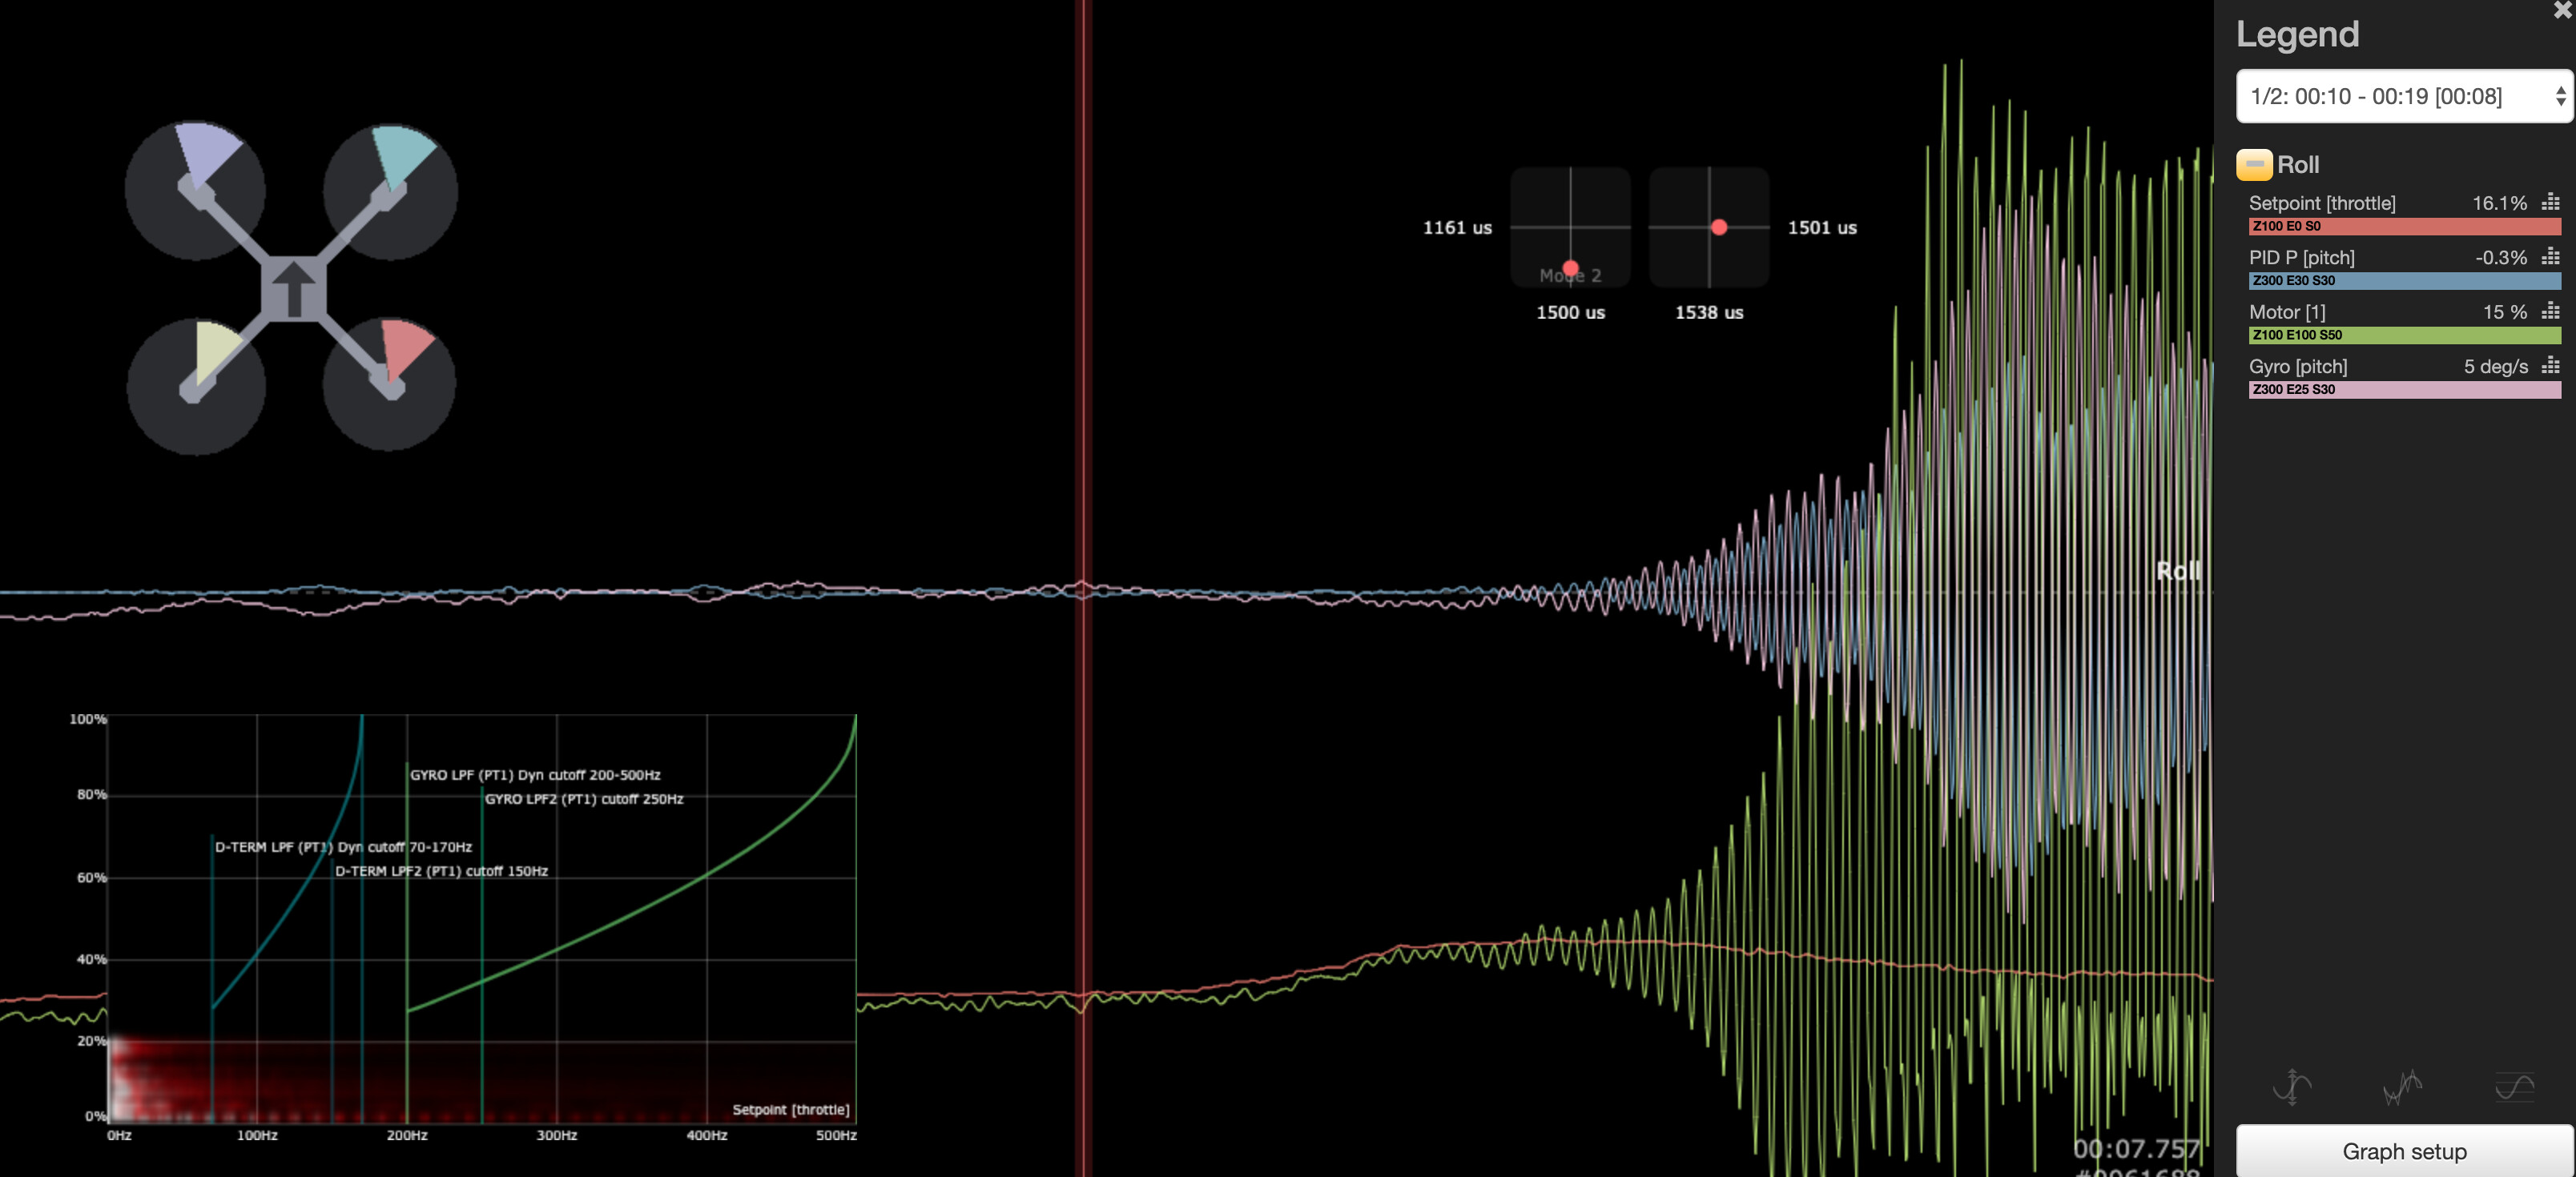Open the log section selector dropdown
Screen dimensions: 2576x1177
pyautogui.click(x=2403, y=96)
